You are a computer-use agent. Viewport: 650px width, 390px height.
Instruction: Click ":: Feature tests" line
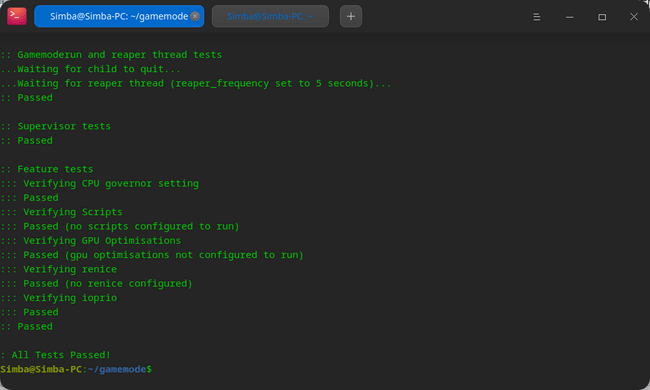pyautogui.click(x=47, y=169)
